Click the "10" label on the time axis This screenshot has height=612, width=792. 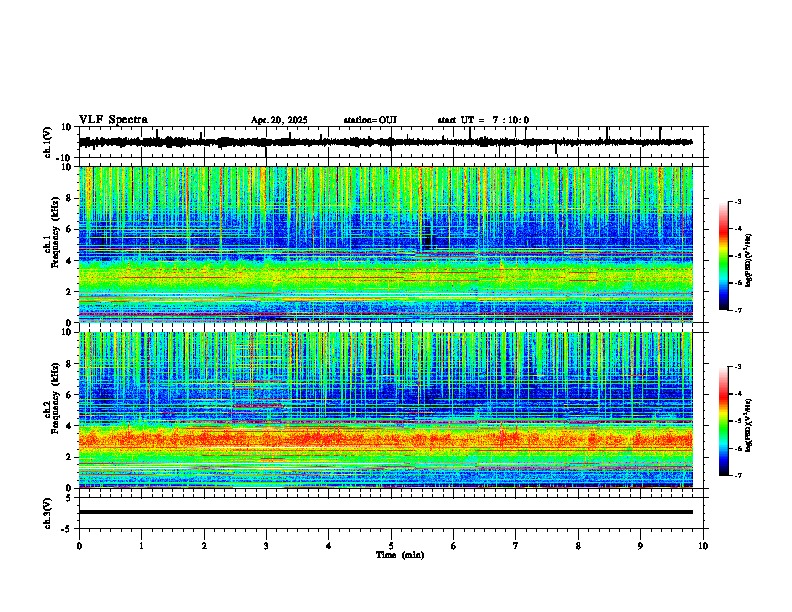point(703,546)
